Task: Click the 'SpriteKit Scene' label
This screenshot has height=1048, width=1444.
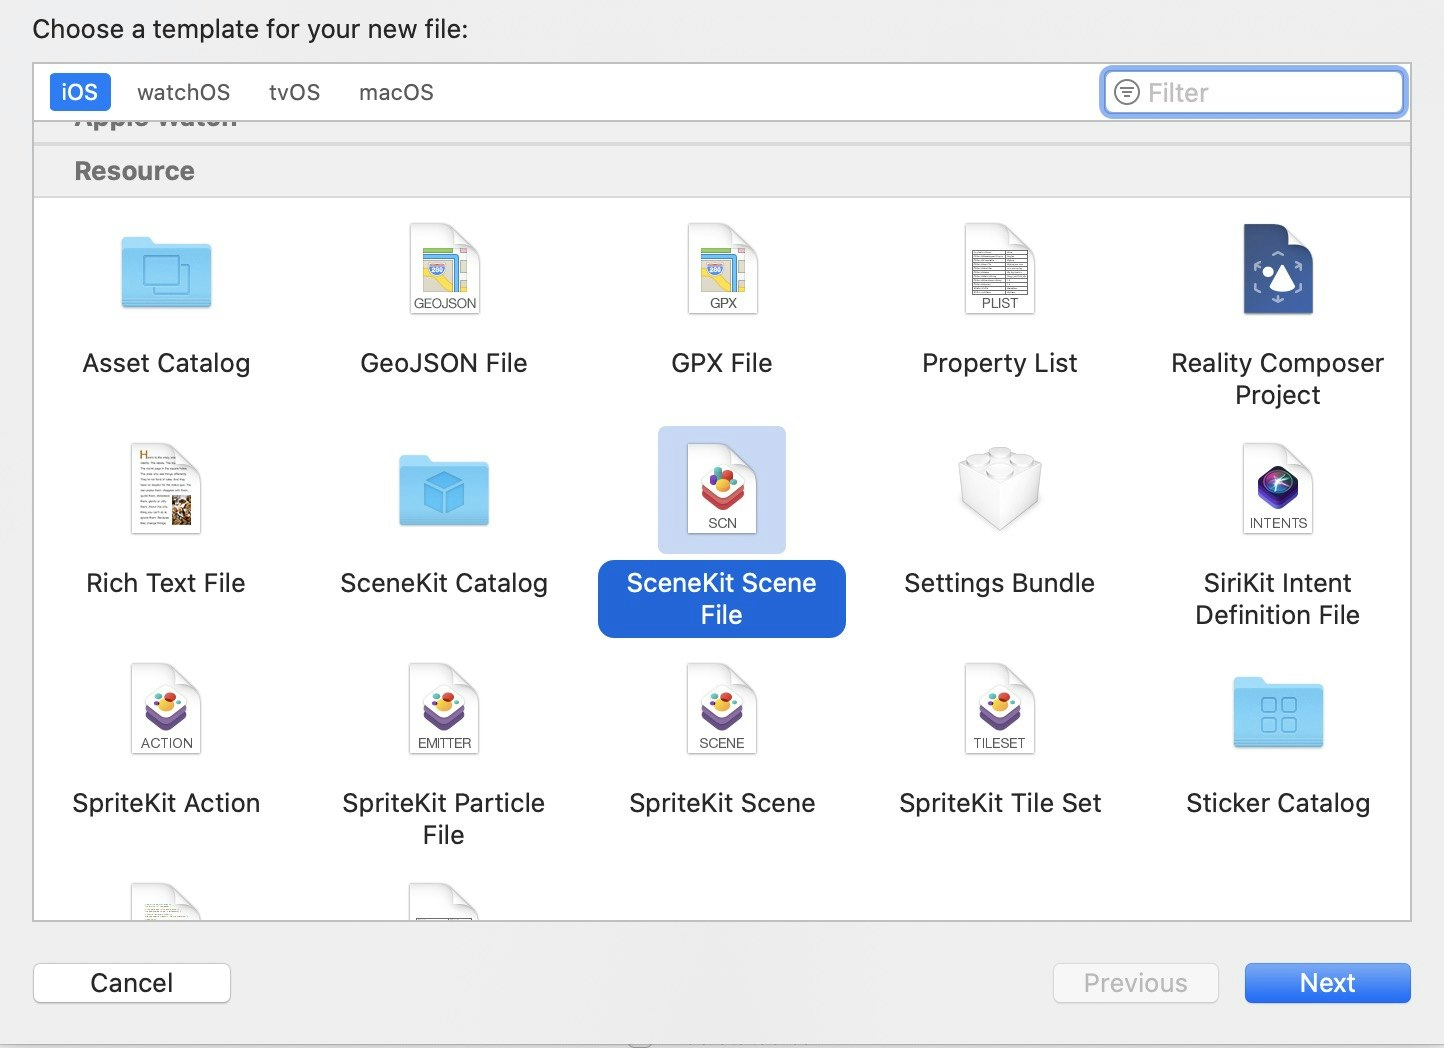Action: [722, 803]
